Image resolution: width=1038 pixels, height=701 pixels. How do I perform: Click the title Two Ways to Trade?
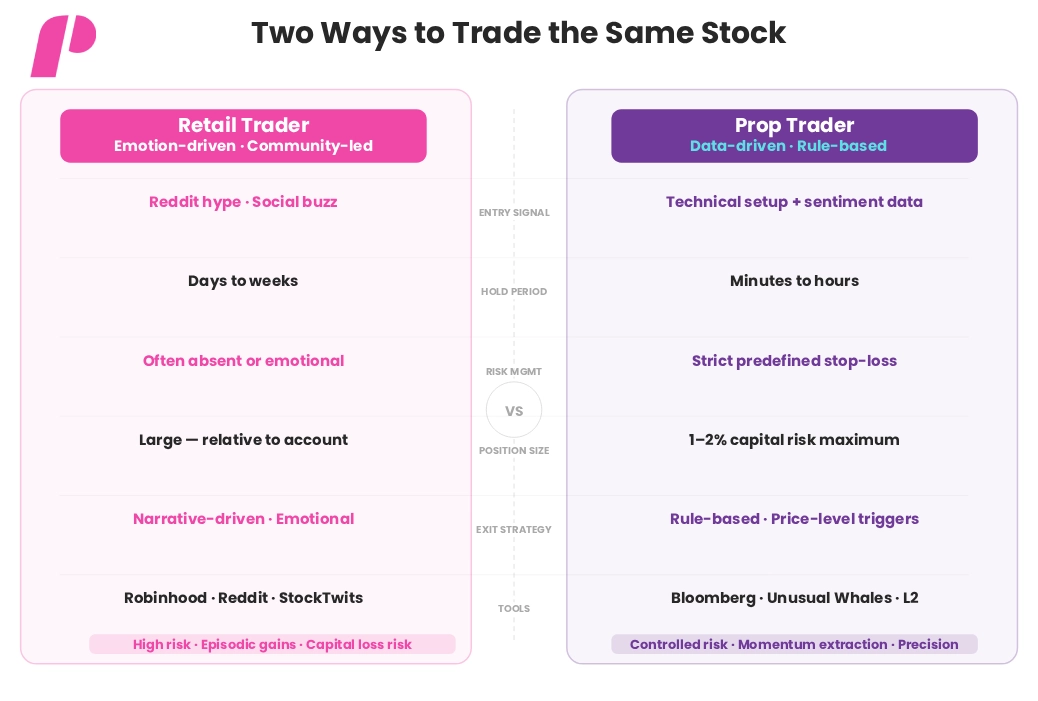[518, 33]
